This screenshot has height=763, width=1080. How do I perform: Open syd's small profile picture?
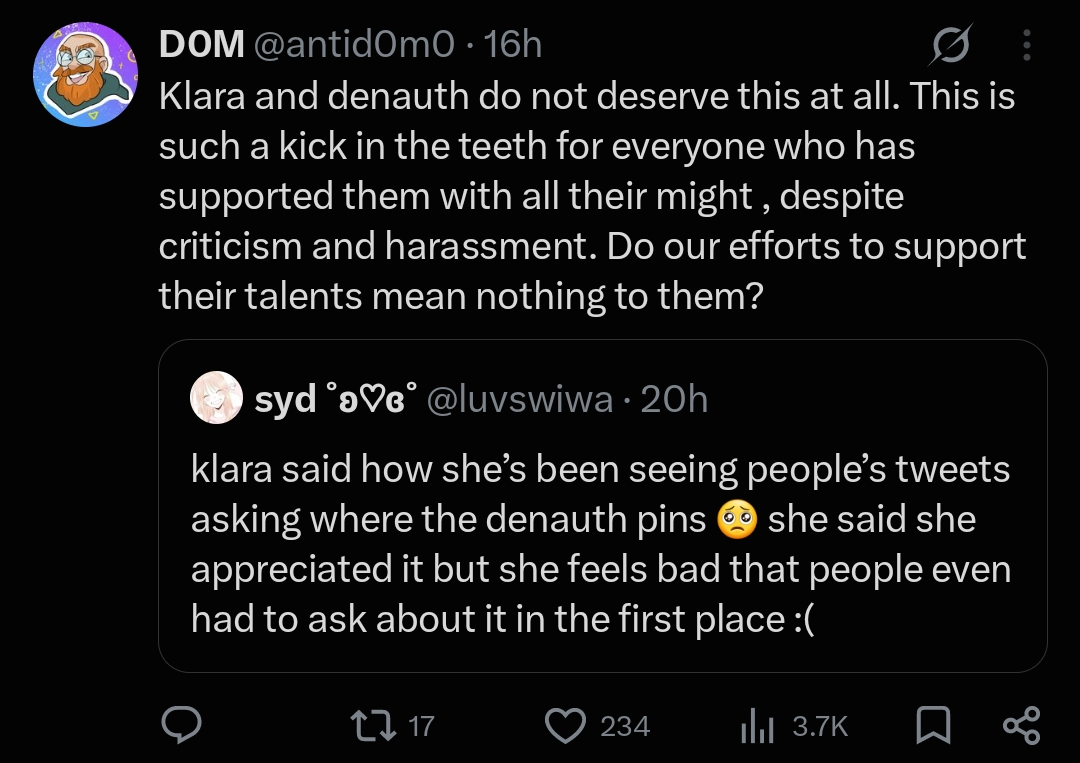[216, 397]
